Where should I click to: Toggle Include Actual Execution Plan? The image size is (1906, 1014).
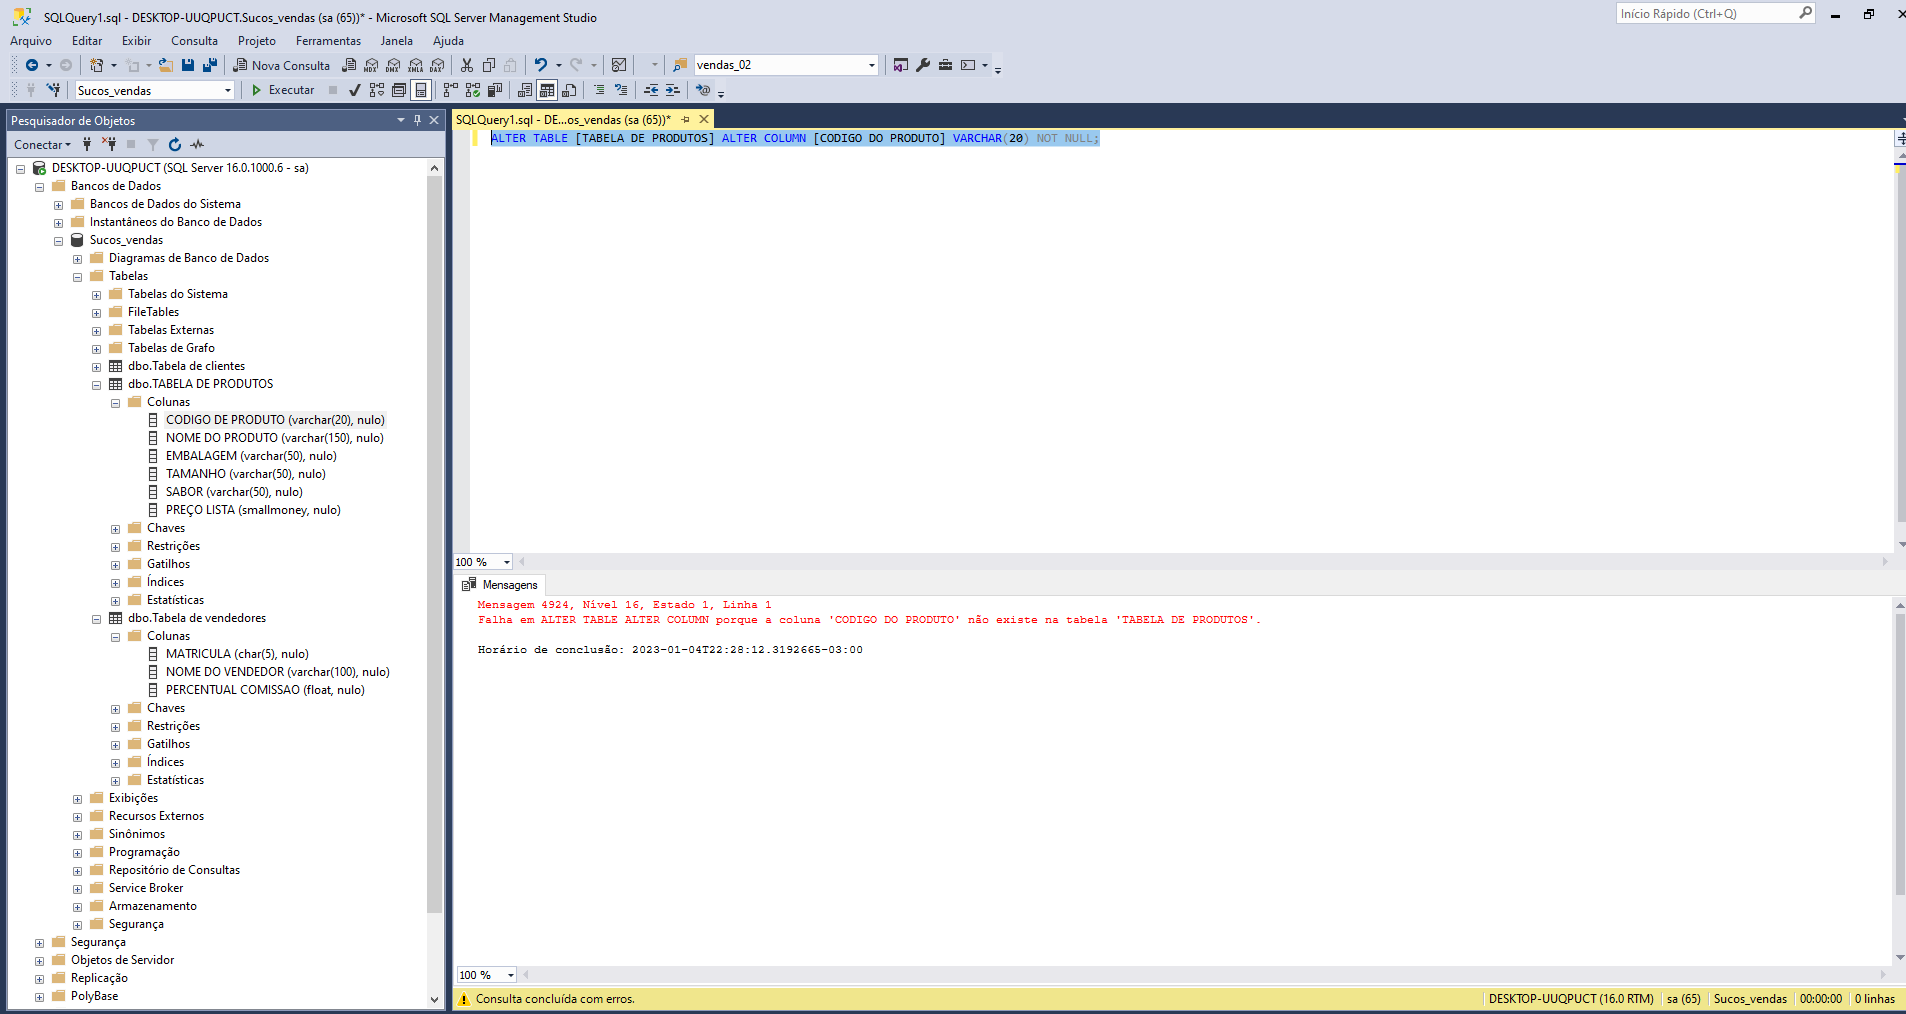451,90
